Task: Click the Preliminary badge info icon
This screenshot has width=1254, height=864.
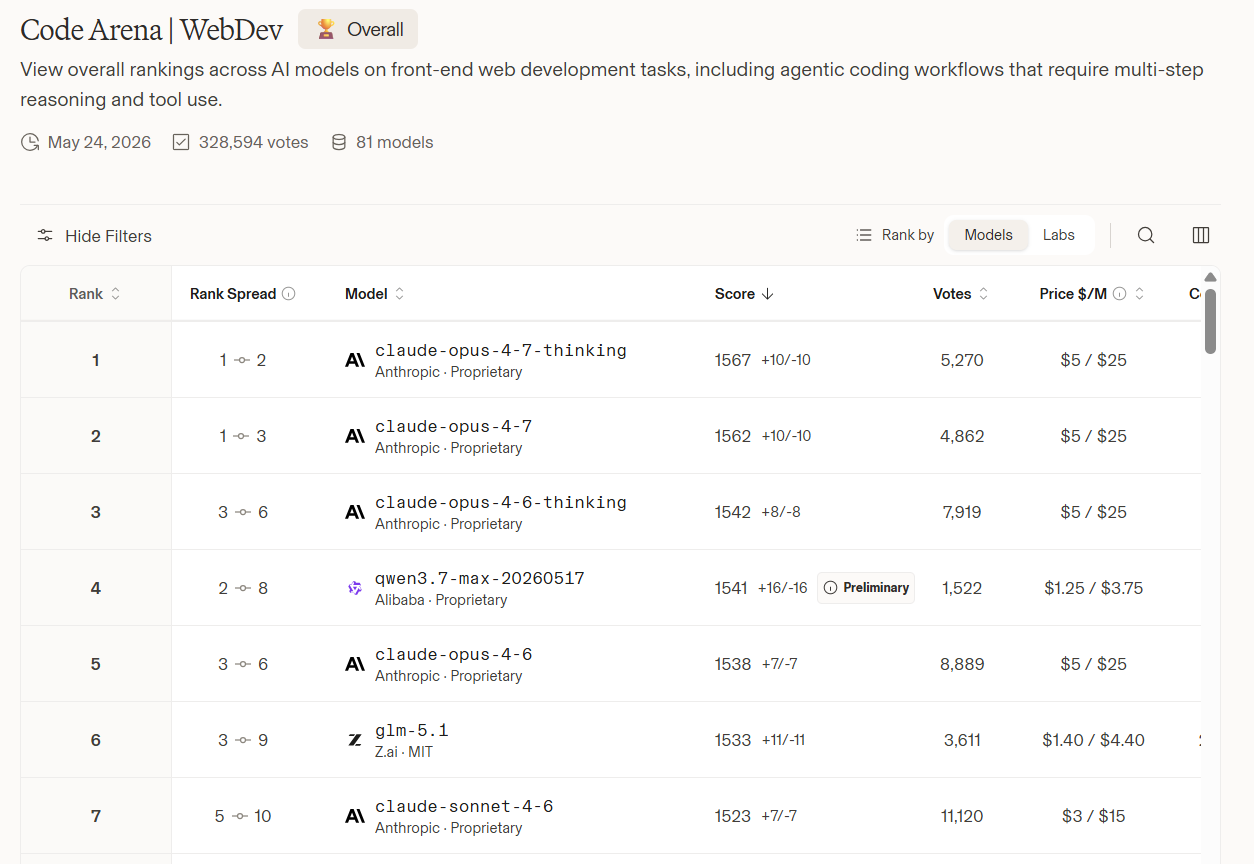Action: coord(830,588)
